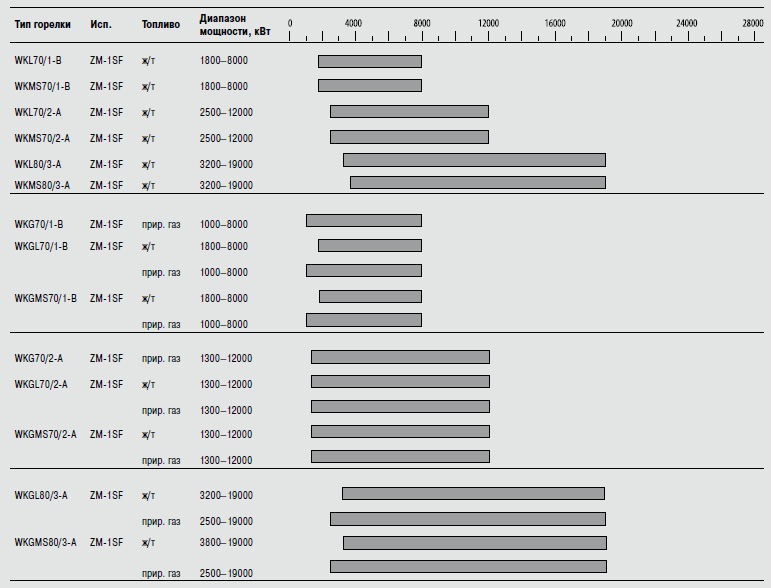
Task: Select the WKGL70/2-A row label
Action: coord(41,384)
